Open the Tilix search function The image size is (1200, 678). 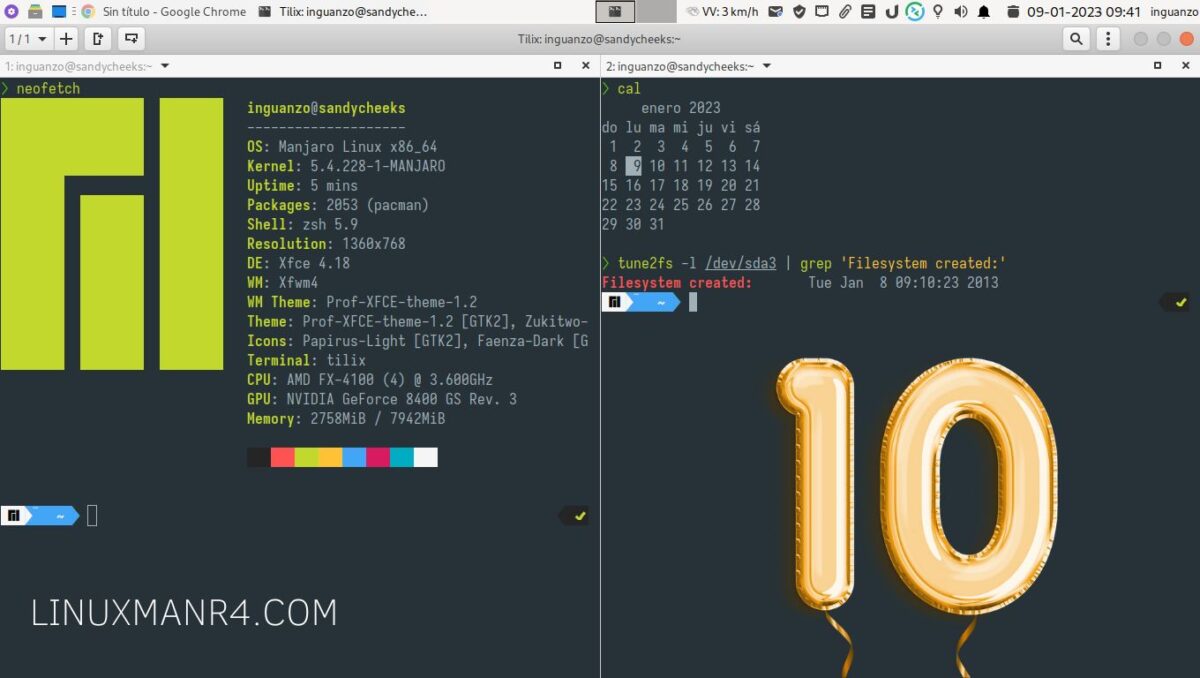click(x=1075, y=38)
